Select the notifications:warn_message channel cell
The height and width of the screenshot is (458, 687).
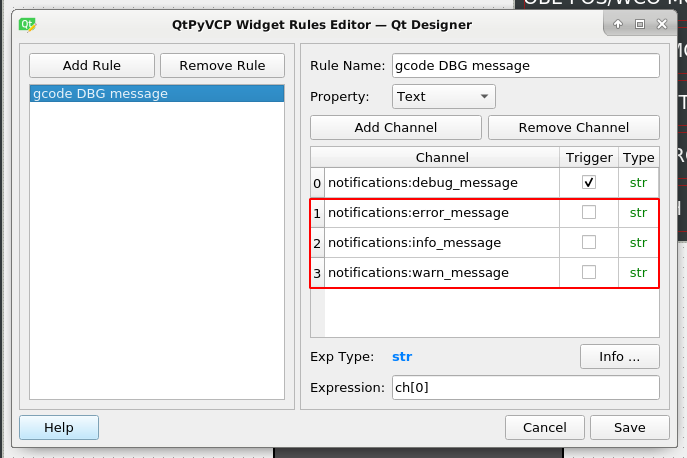442,273
